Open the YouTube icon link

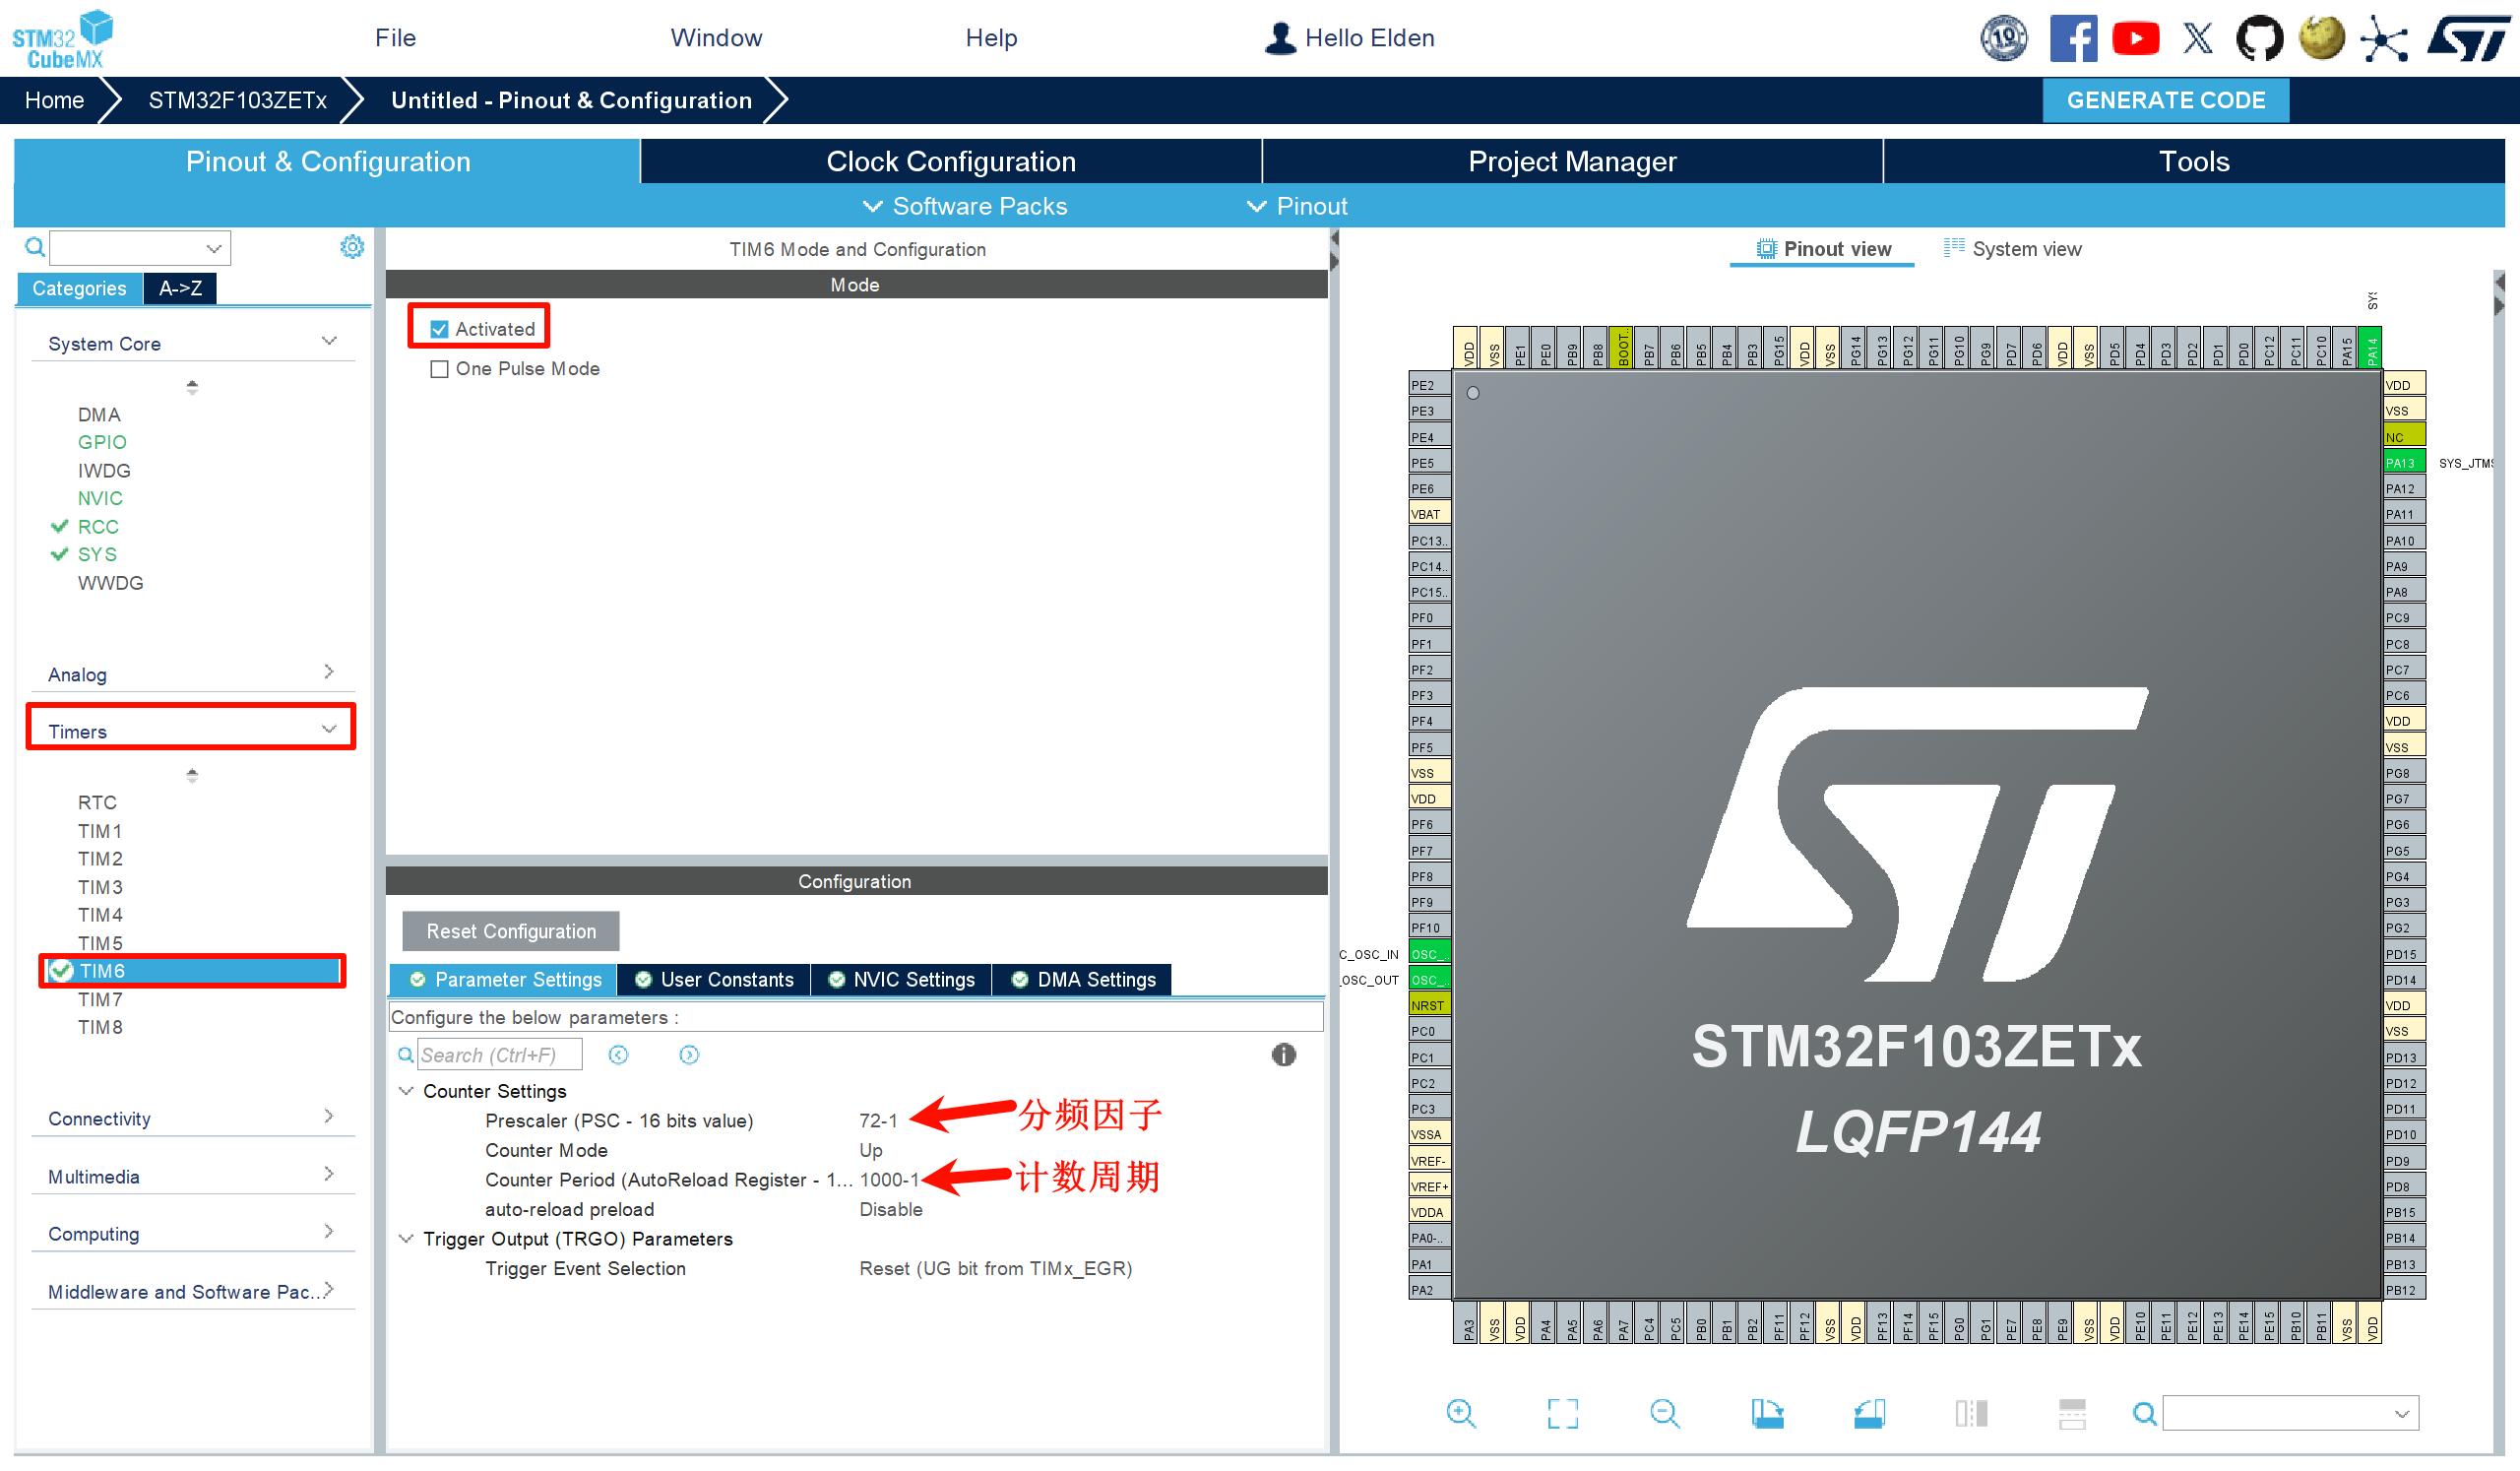(x=2135, y=38)
